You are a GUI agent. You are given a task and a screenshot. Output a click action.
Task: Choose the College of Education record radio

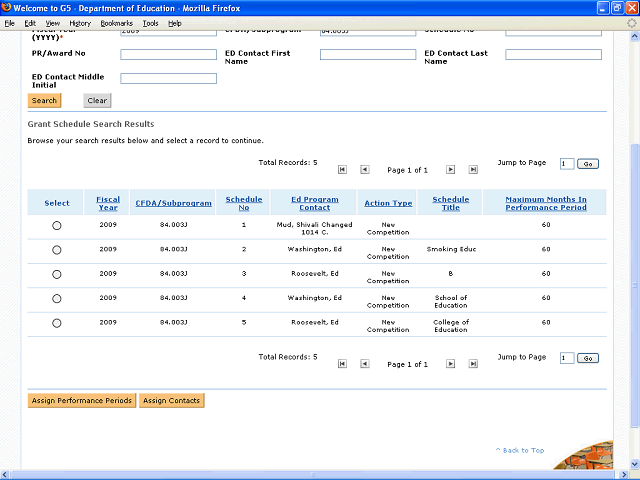[57, 323]
